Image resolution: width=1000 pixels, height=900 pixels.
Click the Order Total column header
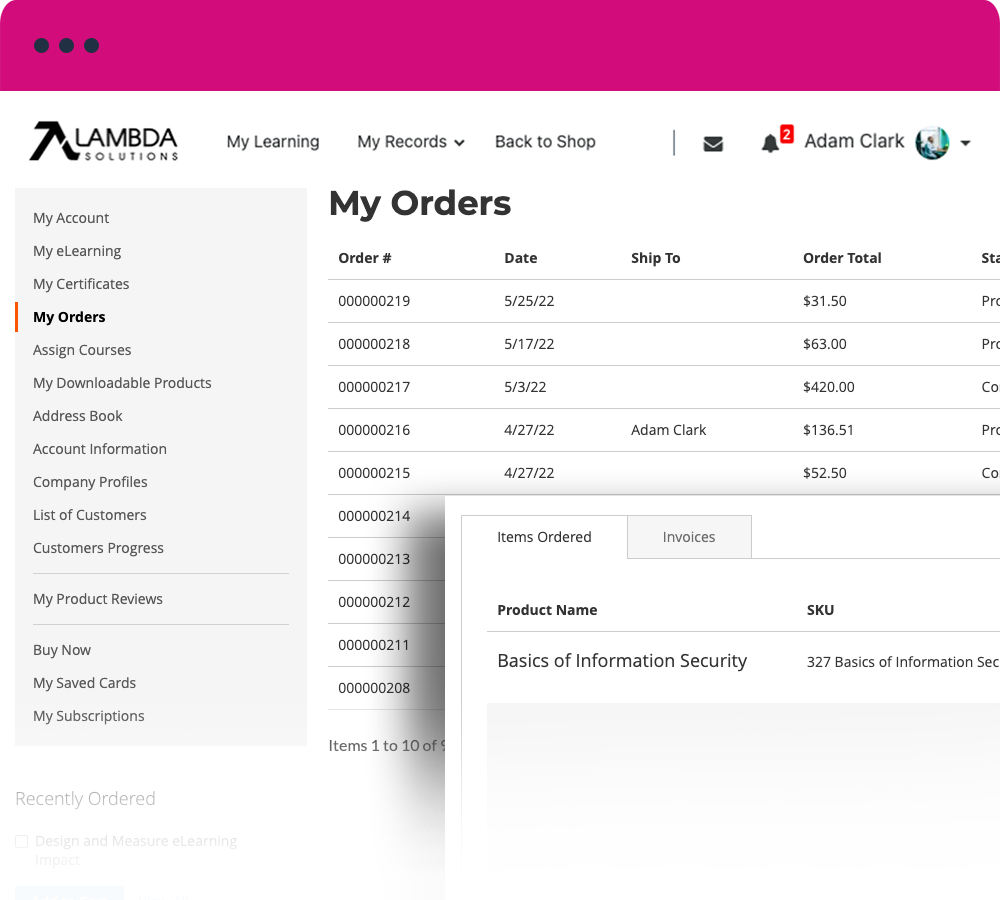click(842, 258)
